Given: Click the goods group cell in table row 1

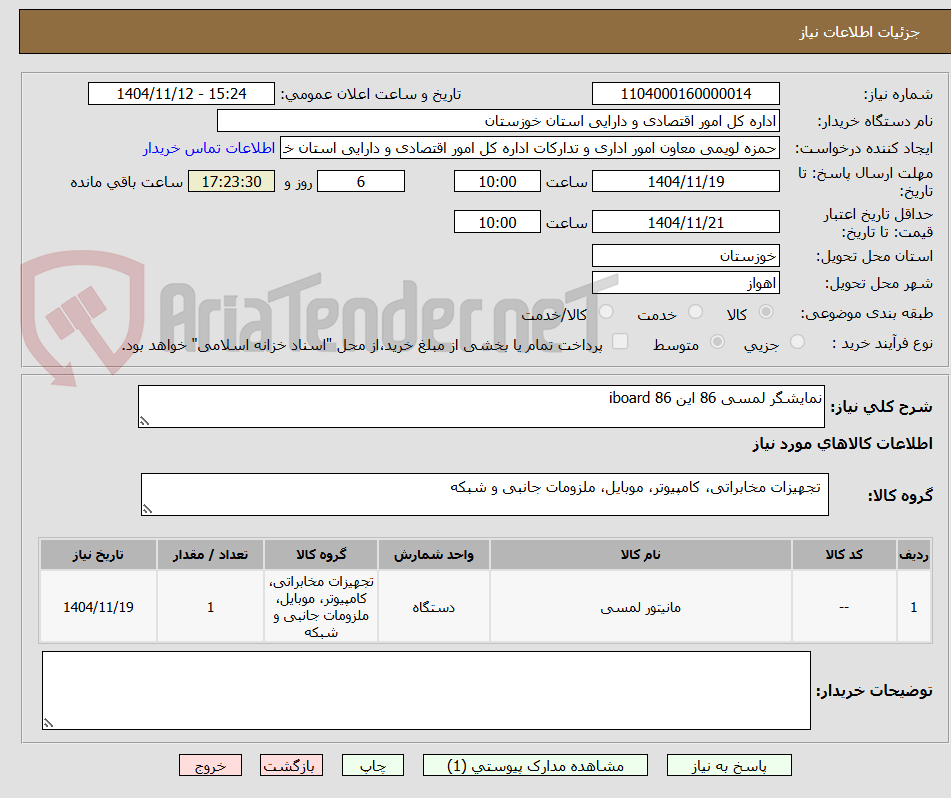Looking at the screenshot, I should click(x=321, y=607).
